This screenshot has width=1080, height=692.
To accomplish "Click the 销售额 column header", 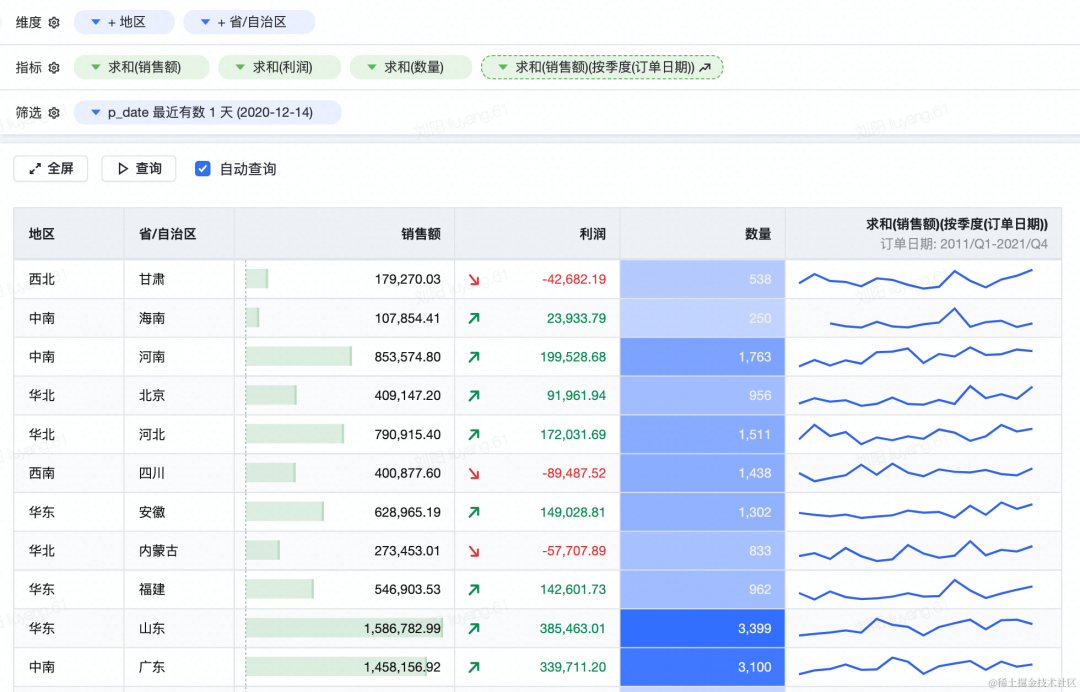I will (x=420, y=234).
